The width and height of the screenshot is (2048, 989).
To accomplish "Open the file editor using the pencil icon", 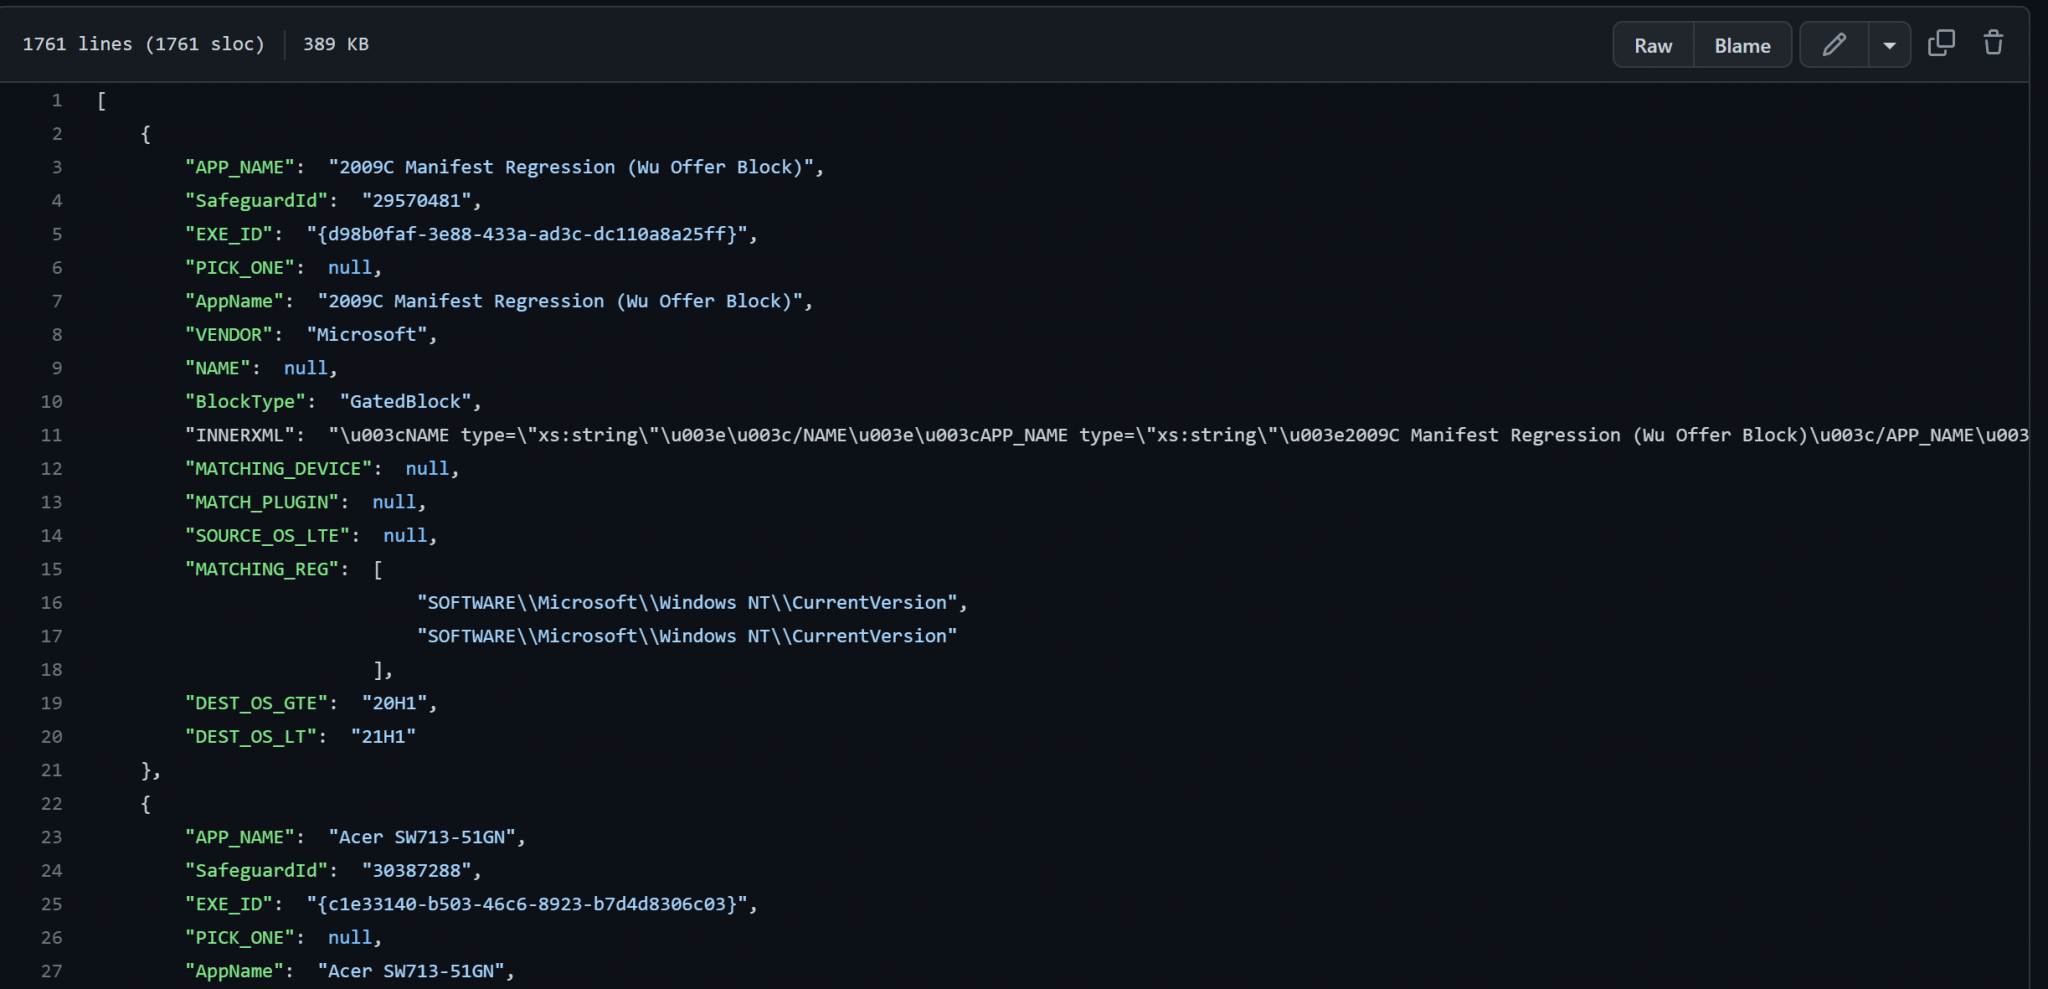I will coord(1834,45).
